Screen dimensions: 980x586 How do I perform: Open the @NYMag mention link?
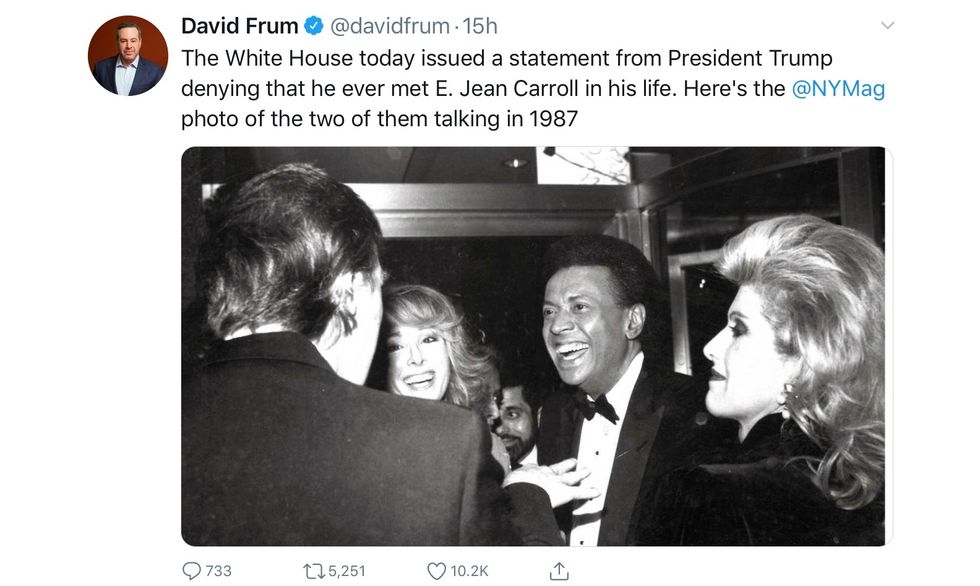point(838,88)
